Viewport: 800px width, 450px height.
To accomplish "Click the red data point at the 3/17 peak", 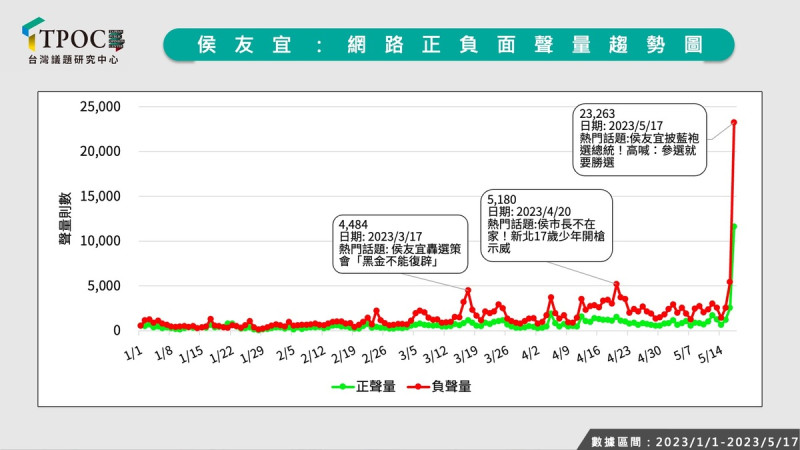I will click(468, 290).
